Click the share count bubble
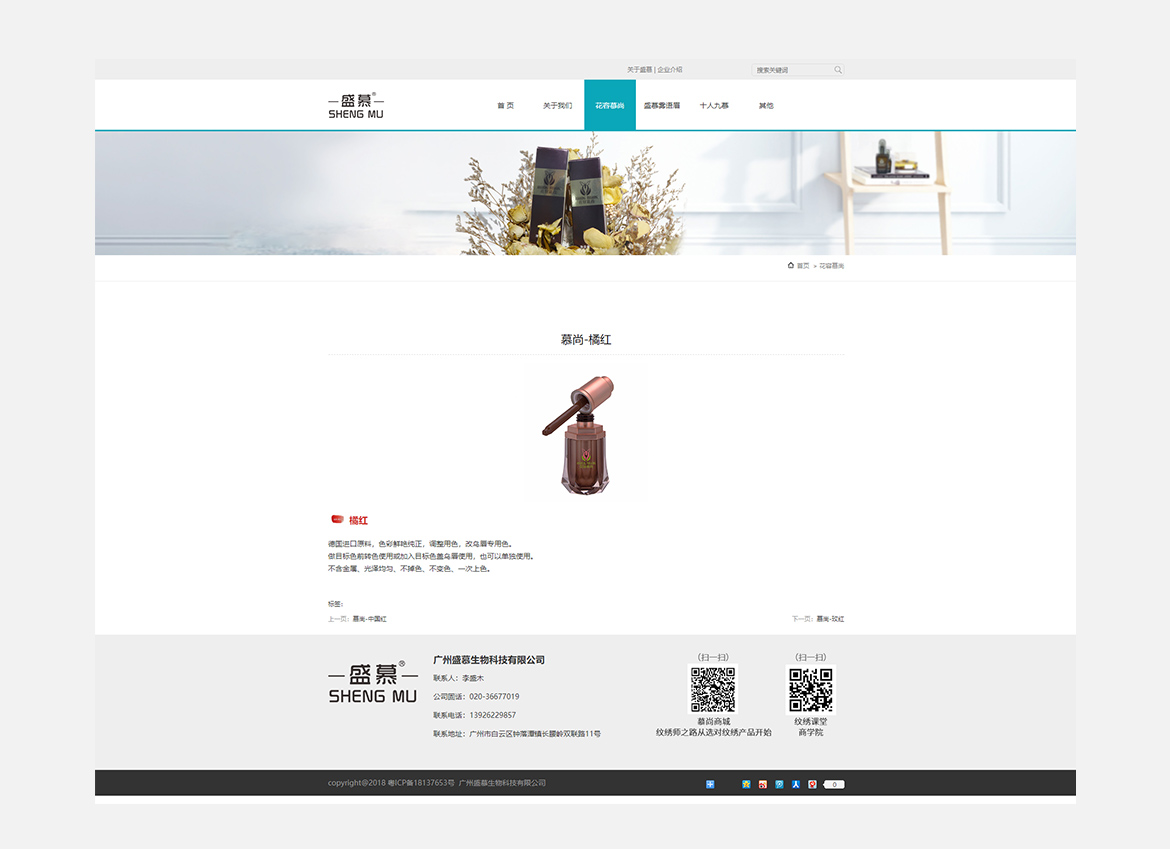1170x864 pixels. (x=834, y=784)
